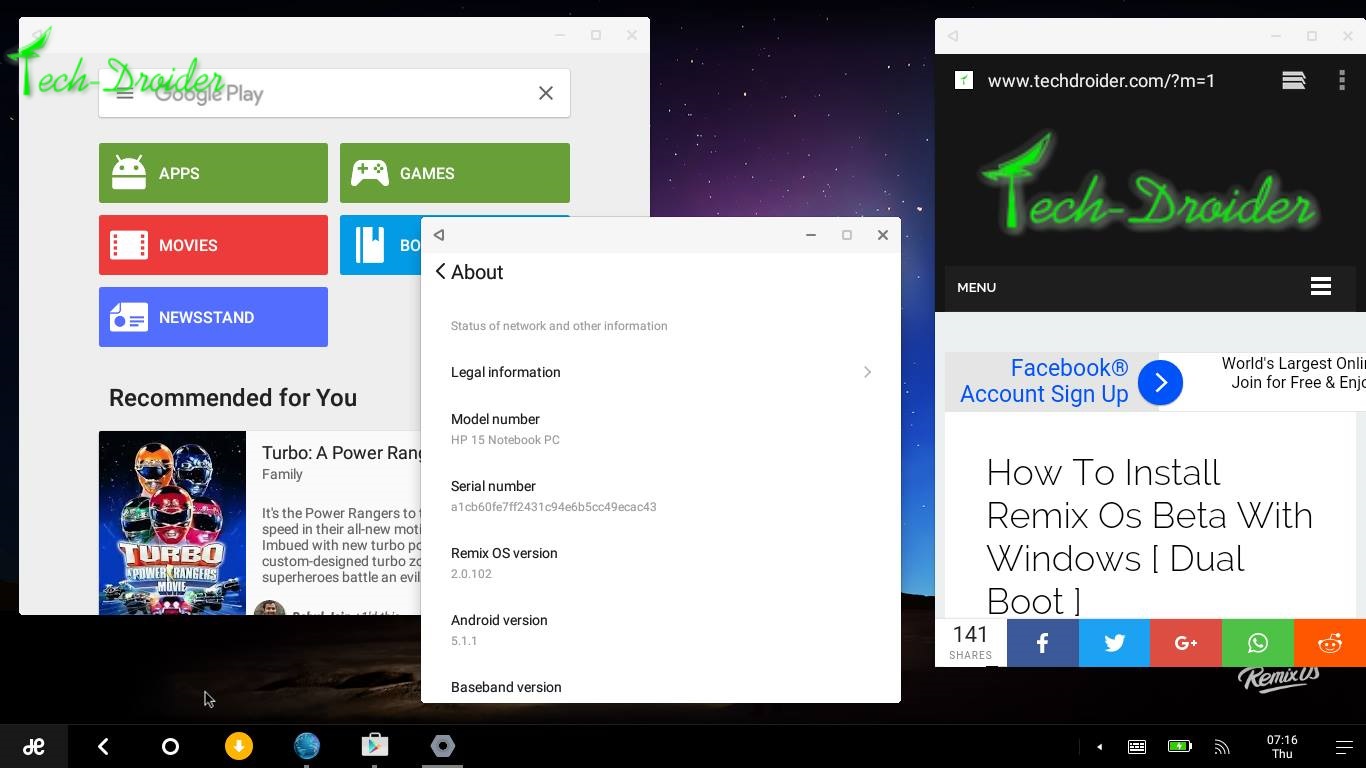
Task: Select the GAMES button in Google Play
Action: pyautogui.click(x=455, y=173)
